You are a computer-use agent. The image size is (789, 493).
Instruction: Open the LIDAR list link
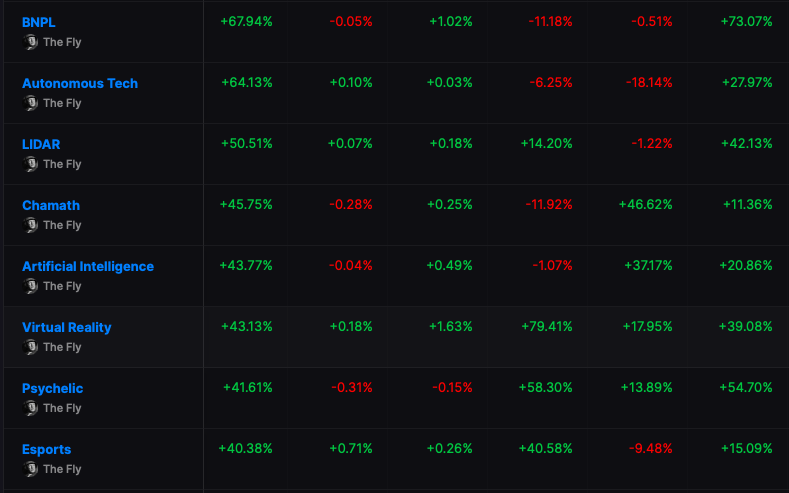(x=41, y=144)
